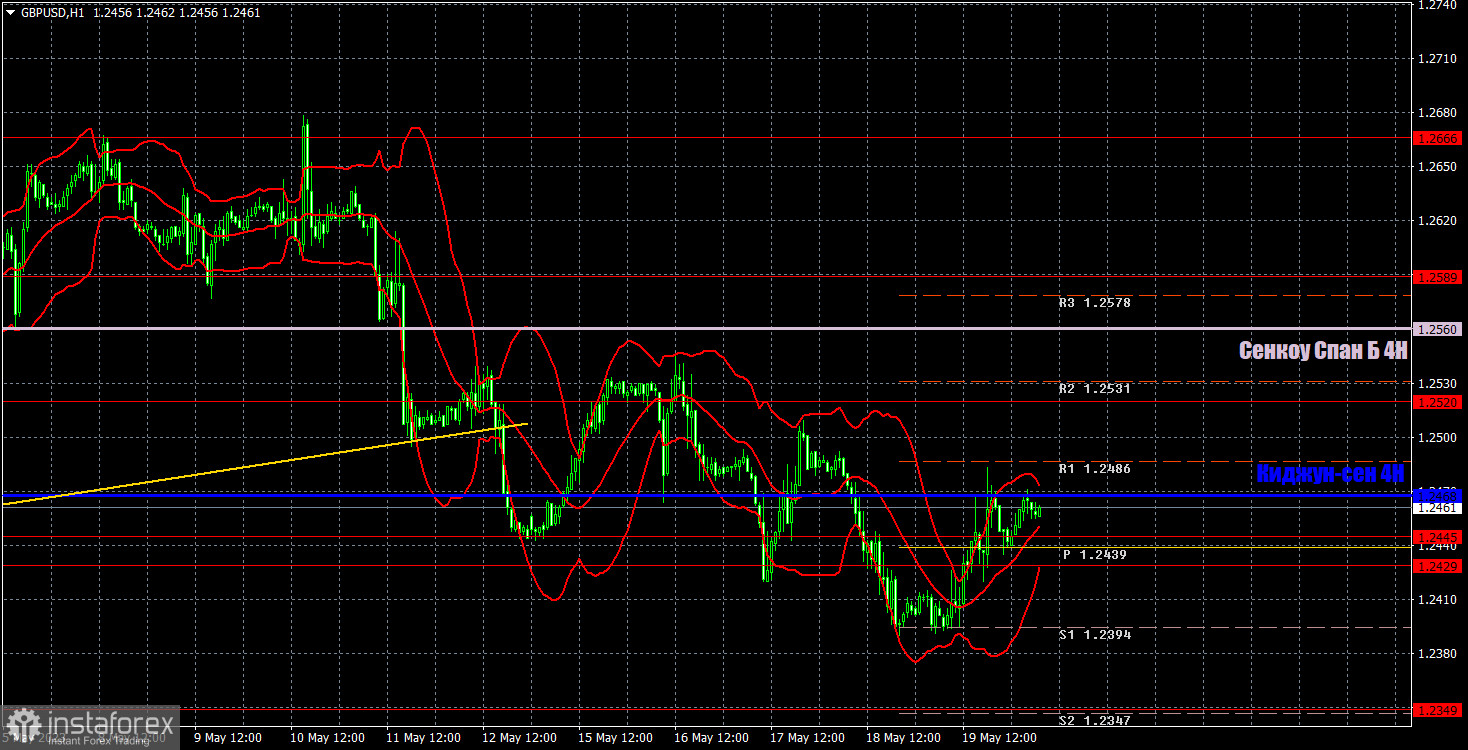This screenshot has width=1468, height=750.
Task: Select the OHLC values 1.2456 1.2462 1.2456 1.2461
Action: point(178,12)
